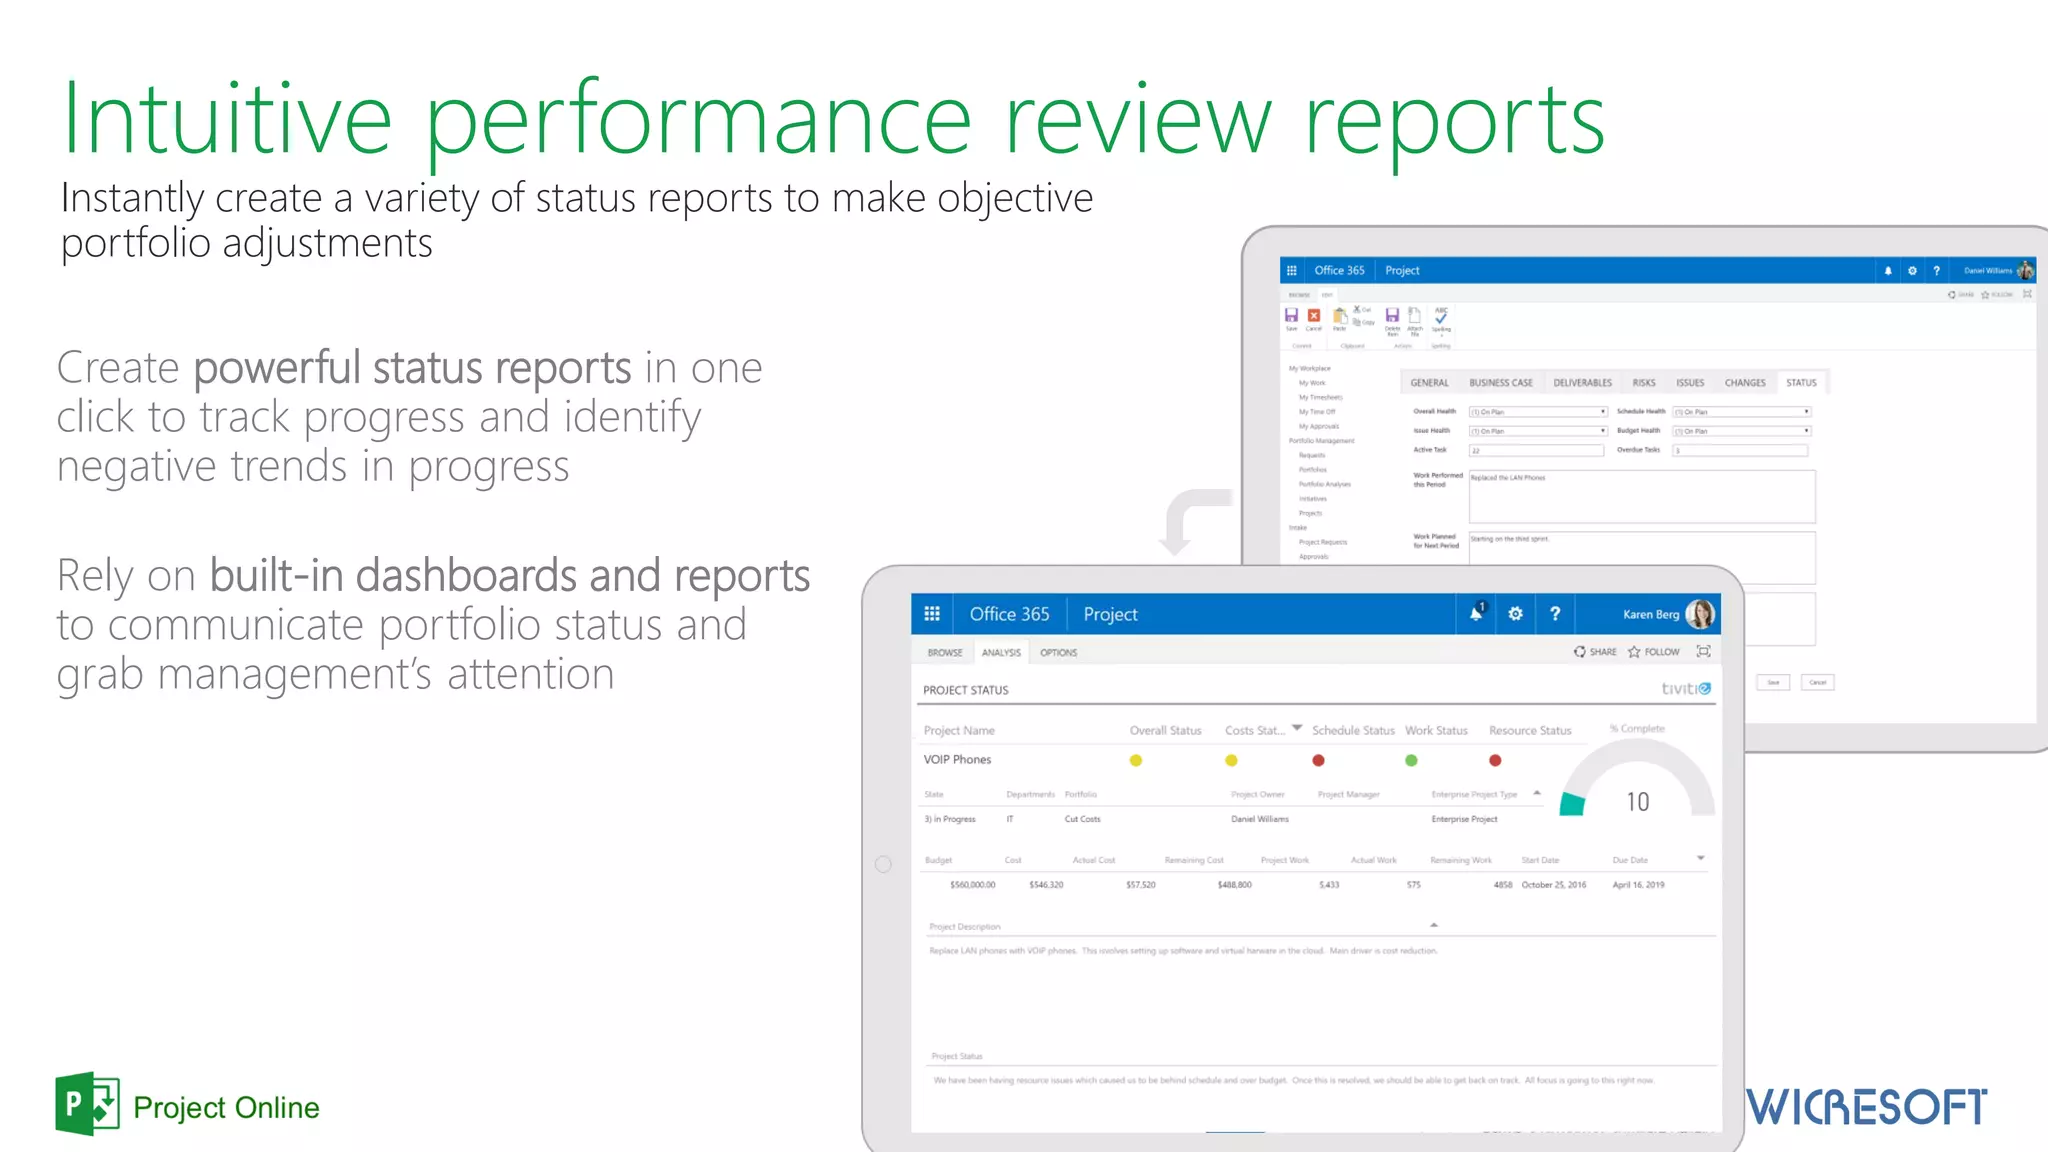Expand the arrow next to Due Date
The image size is (2048, 1152).
[1700, 858]
